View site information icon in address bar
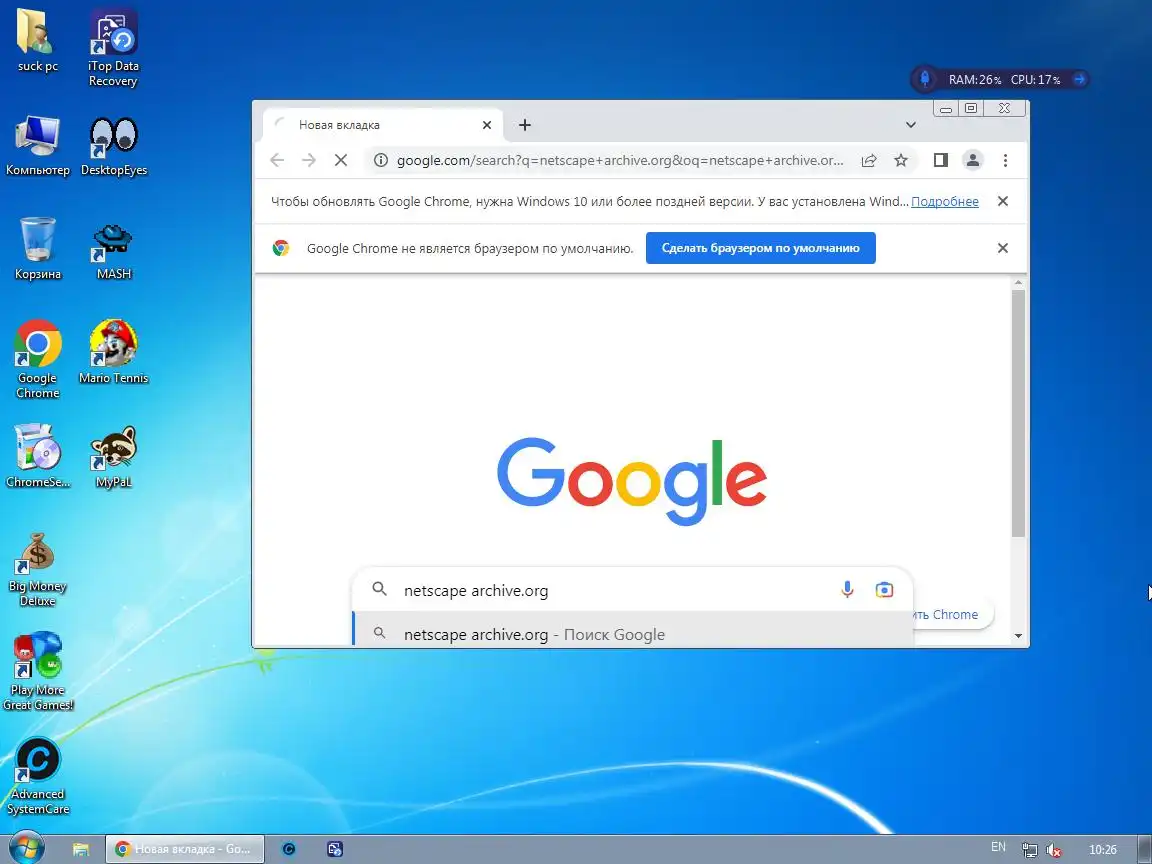Screen dimensions: 1152x864 tap(381, 160)
